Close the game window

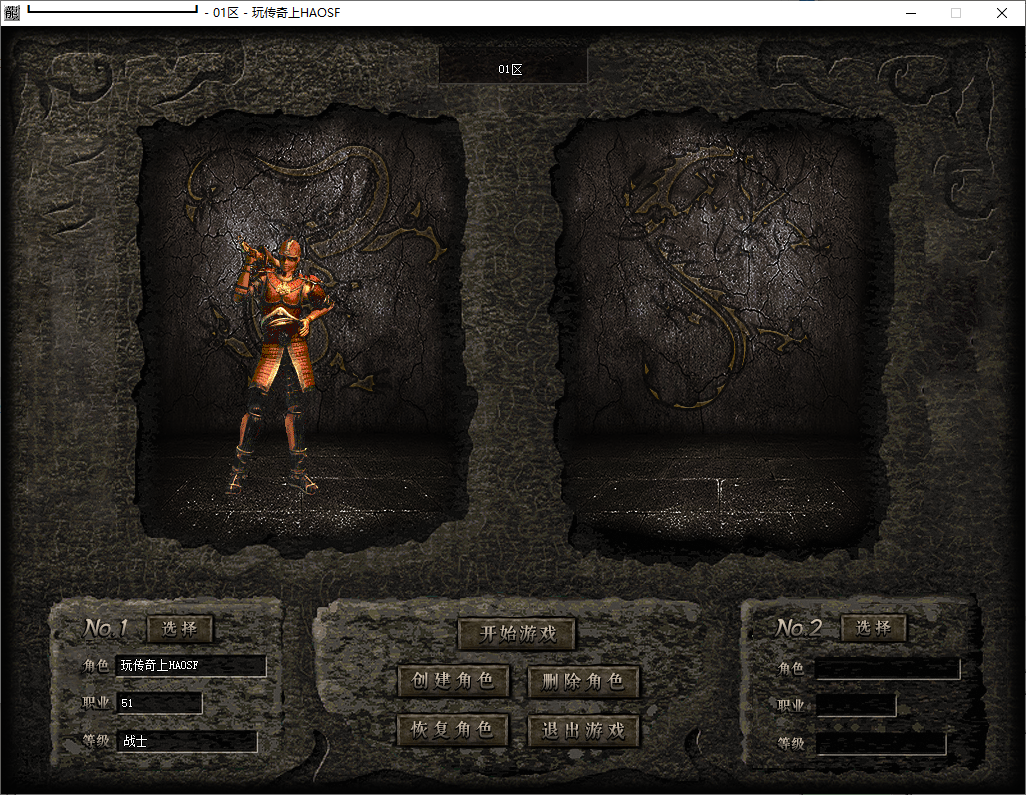point(1002,13)
